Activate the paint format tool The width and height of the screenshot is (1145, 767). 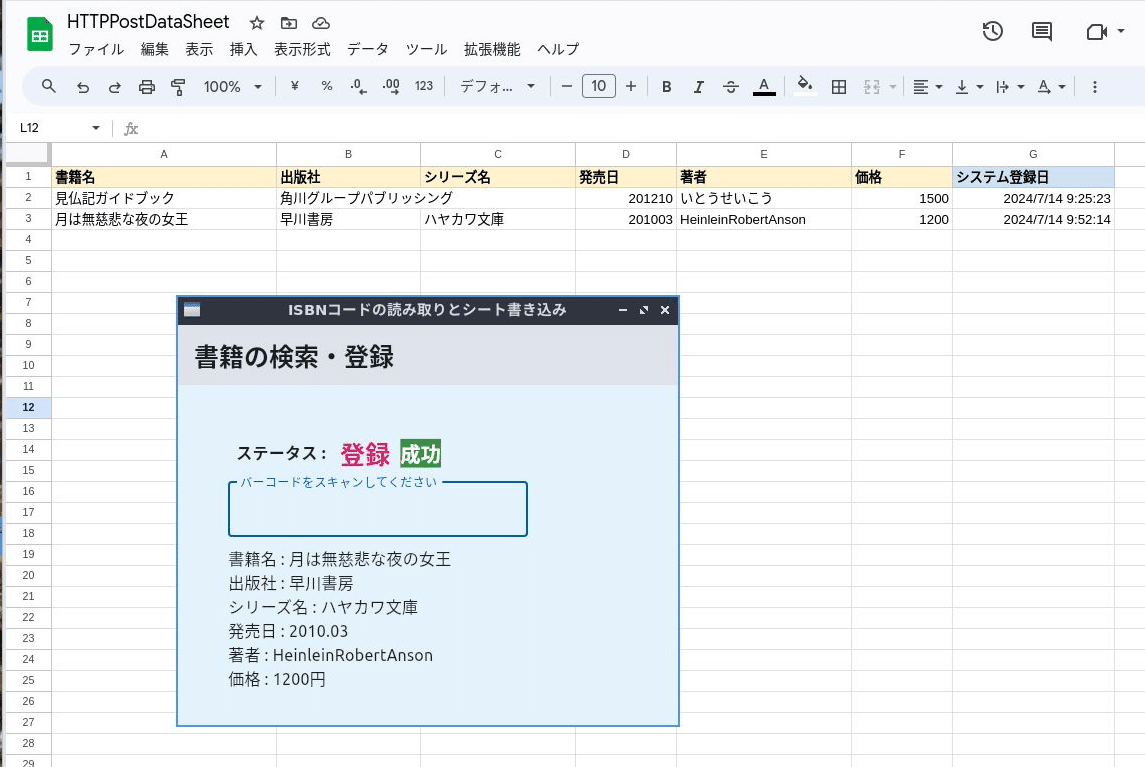178,87
